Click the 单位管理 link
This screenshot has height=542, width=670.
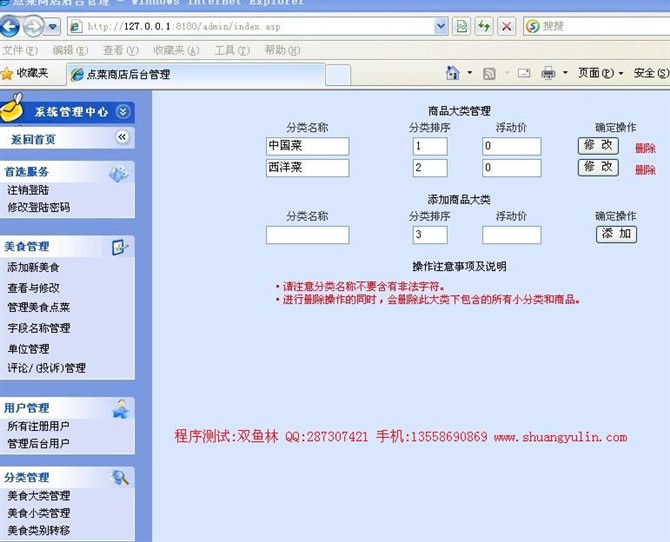(28, 349)
